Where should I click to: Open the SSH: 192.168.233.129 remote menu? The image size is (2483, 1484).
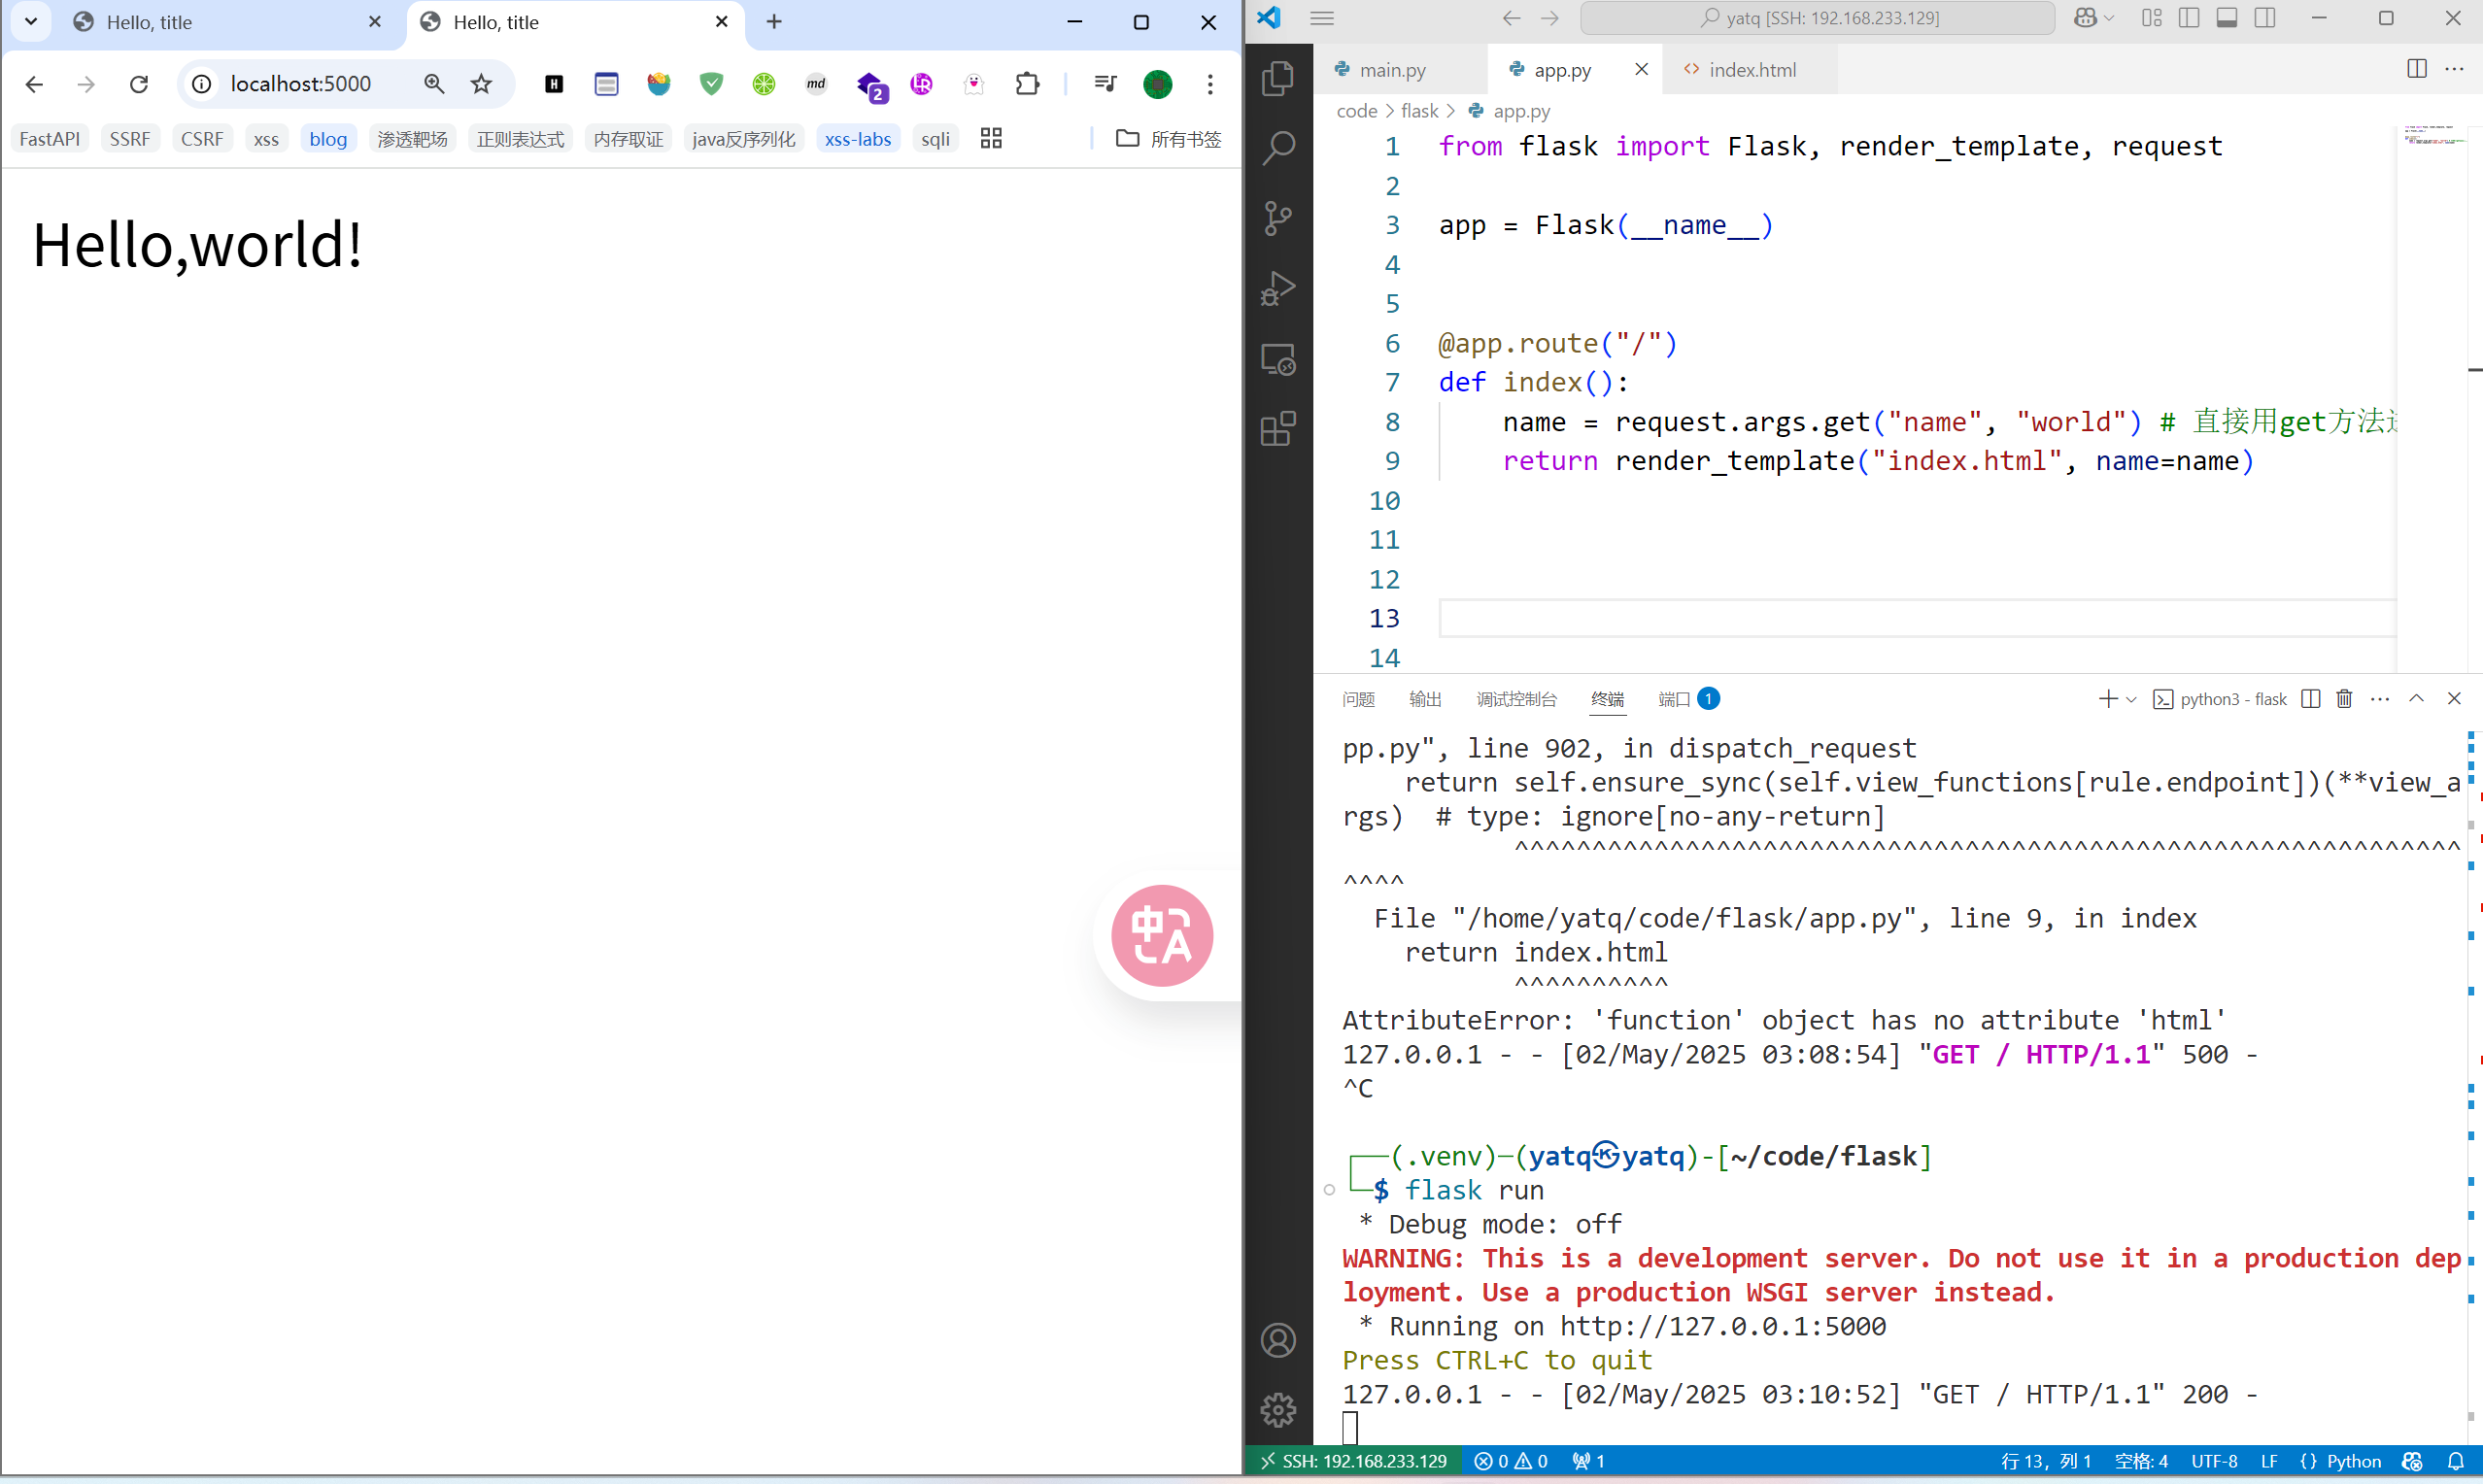(1353, 1461)
